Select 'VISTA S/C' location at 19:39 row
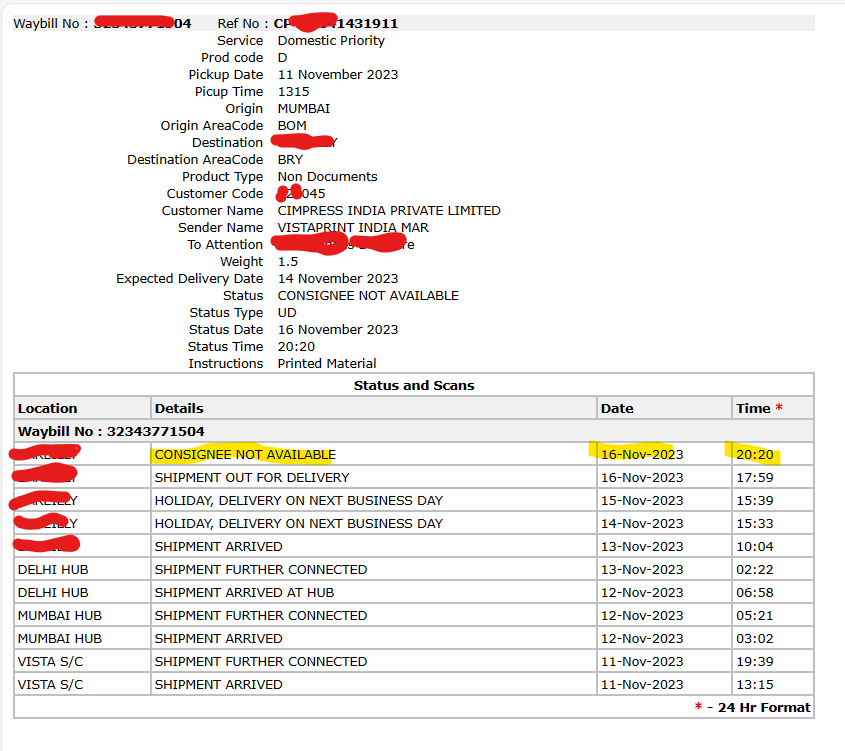 (x=50, y=662)
